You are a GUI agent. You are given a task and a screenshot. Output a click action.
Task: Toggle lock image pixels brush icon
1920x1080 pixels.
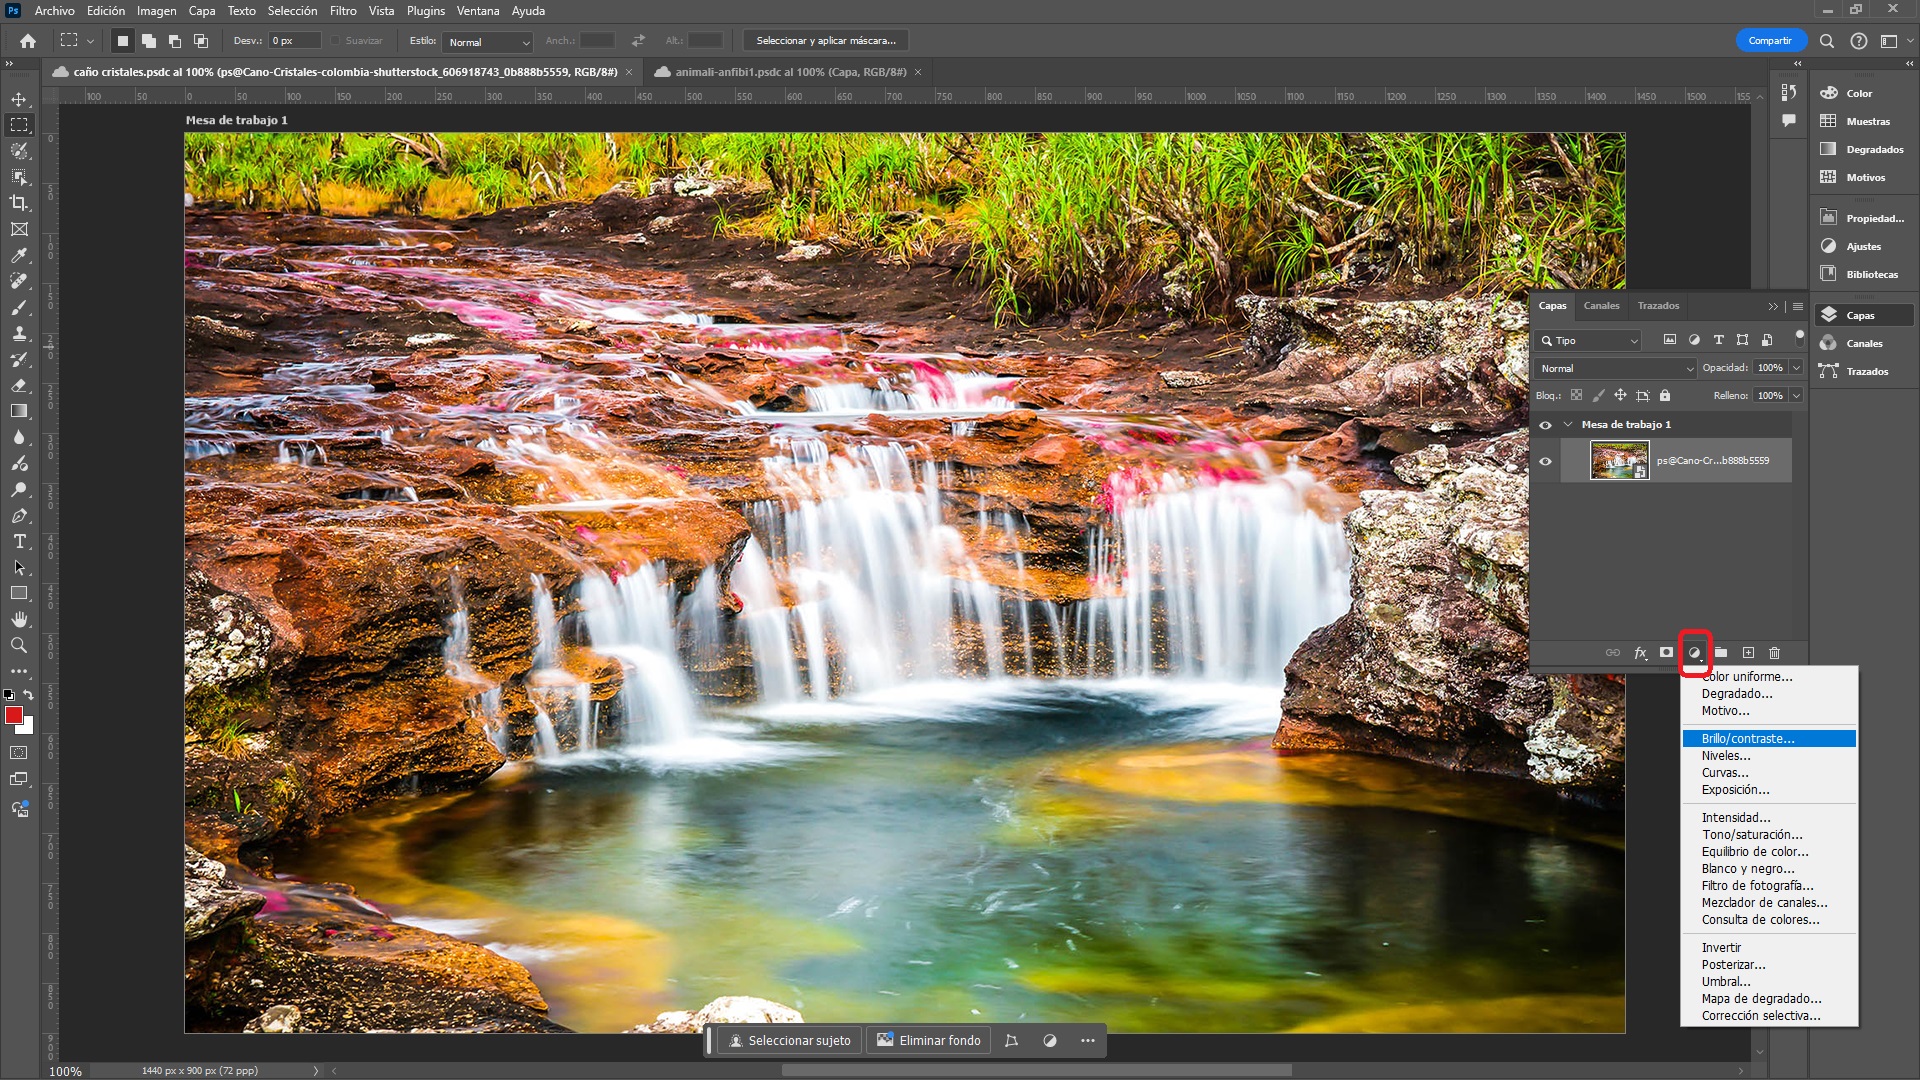pyautogui.click(x=1598, y=396)
